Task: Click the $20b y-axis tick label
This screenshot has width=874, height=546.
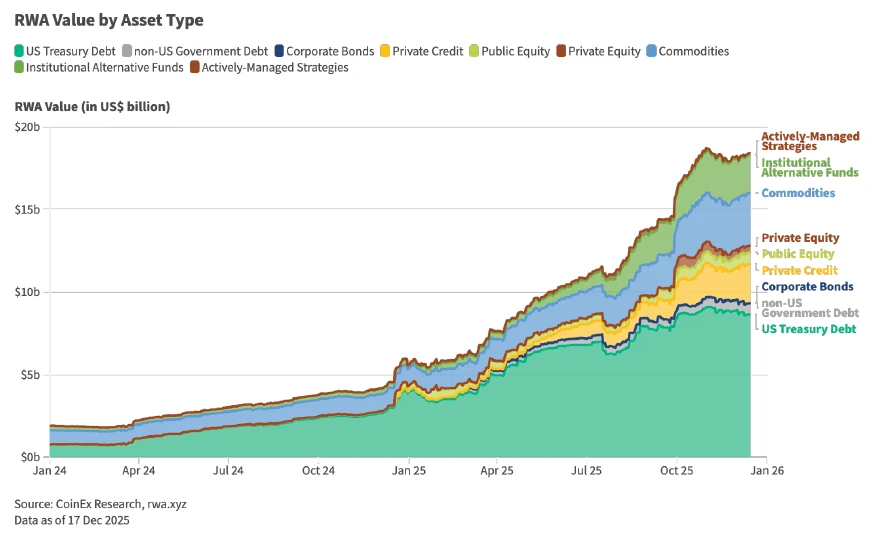Action: tap(27, 127)
